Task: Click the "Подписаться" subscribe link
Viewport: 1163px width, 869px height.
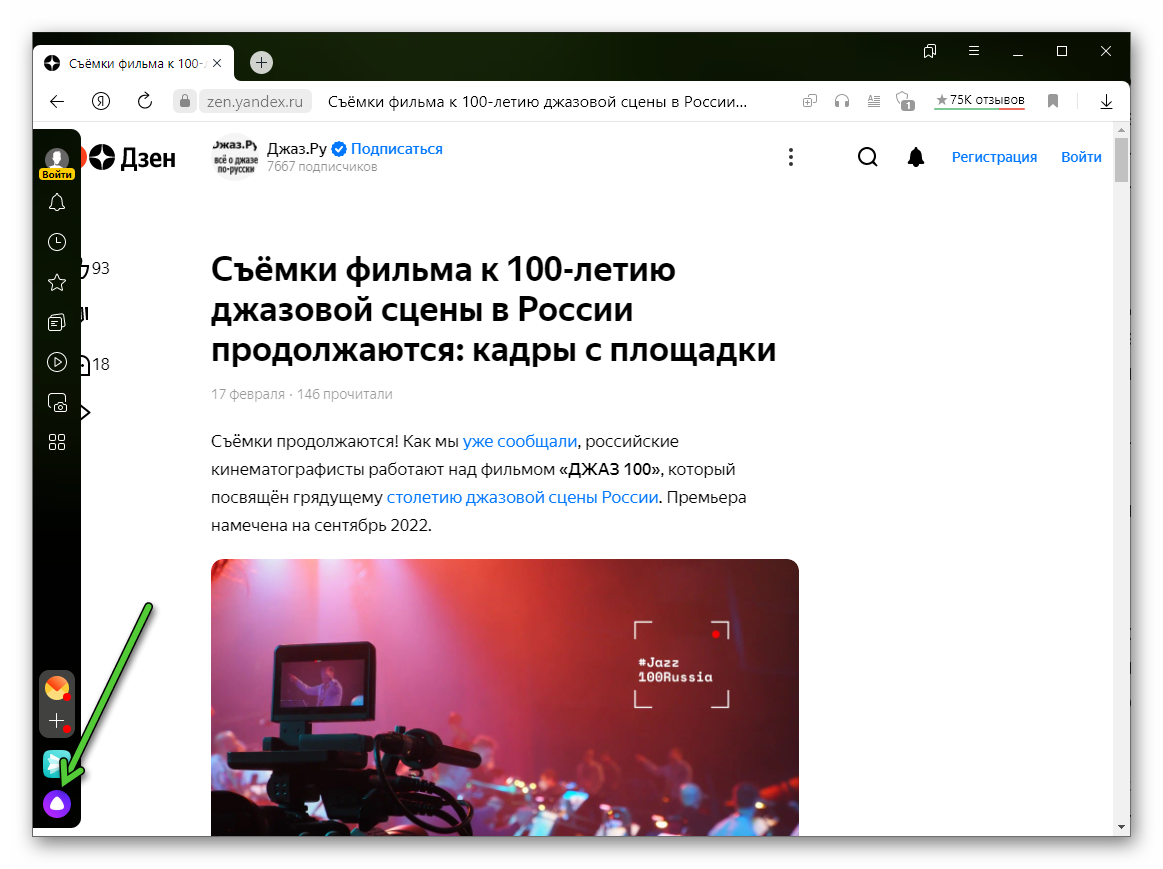Action: point(396,149)
